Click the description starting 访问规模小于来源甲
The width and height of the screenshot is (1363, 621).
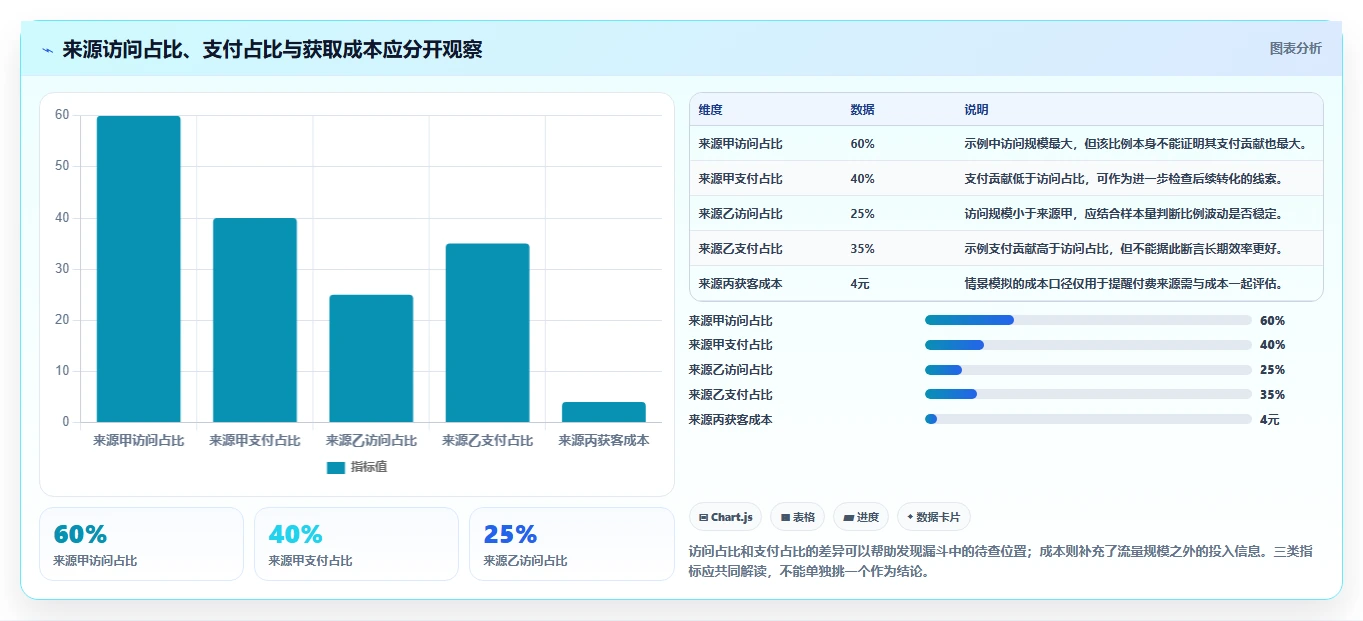click(x=1123, y=214)
